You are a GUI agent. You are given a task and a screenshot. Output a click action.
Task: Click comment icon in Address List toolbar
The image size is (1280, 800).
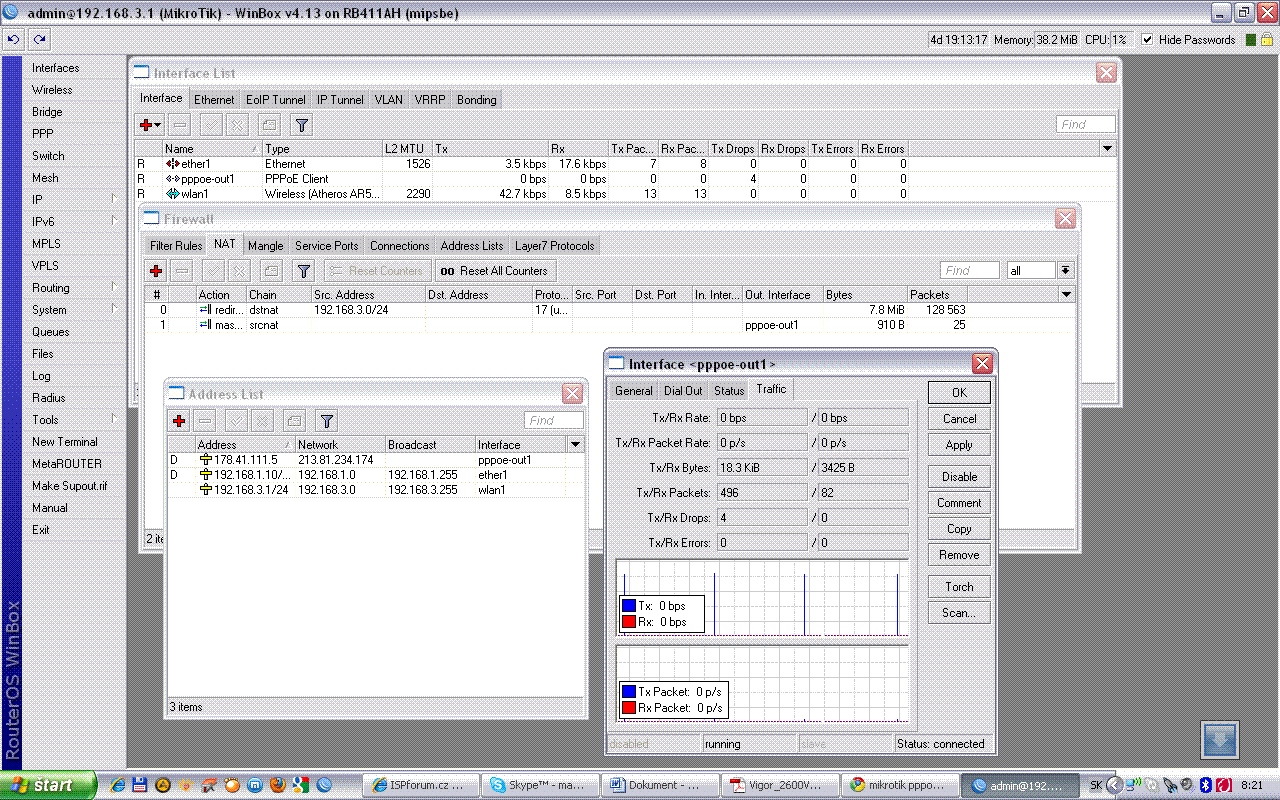(294, 421)
